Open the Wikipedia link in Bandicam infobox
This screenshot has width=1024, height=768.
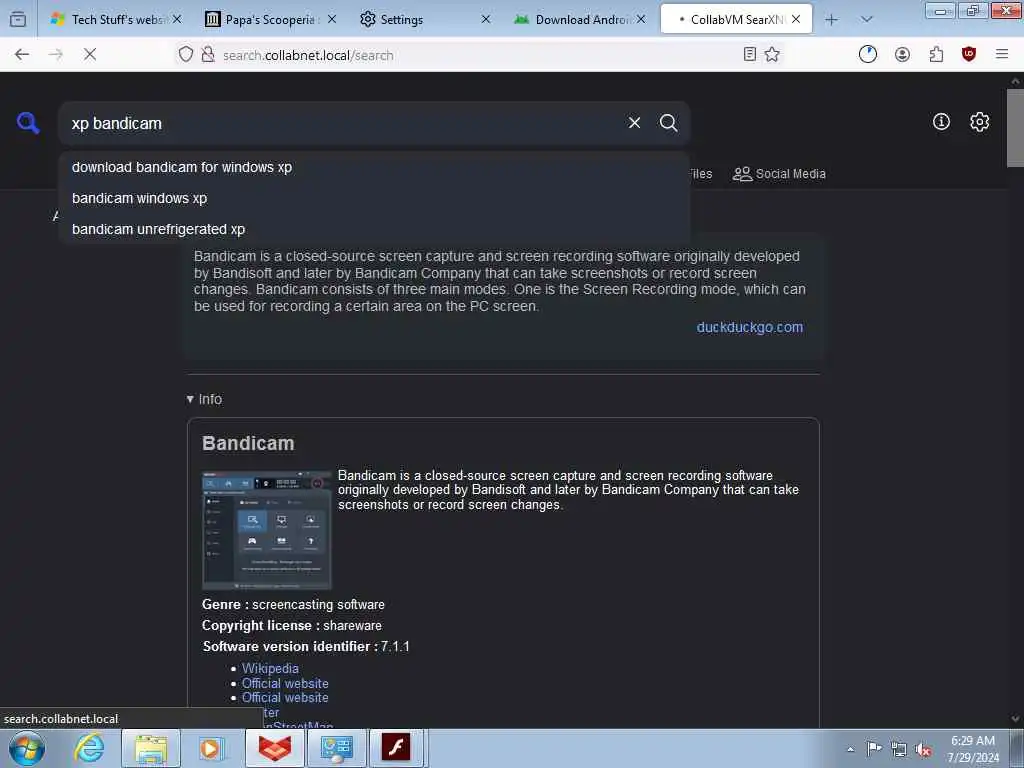click(x=270, y=668)
